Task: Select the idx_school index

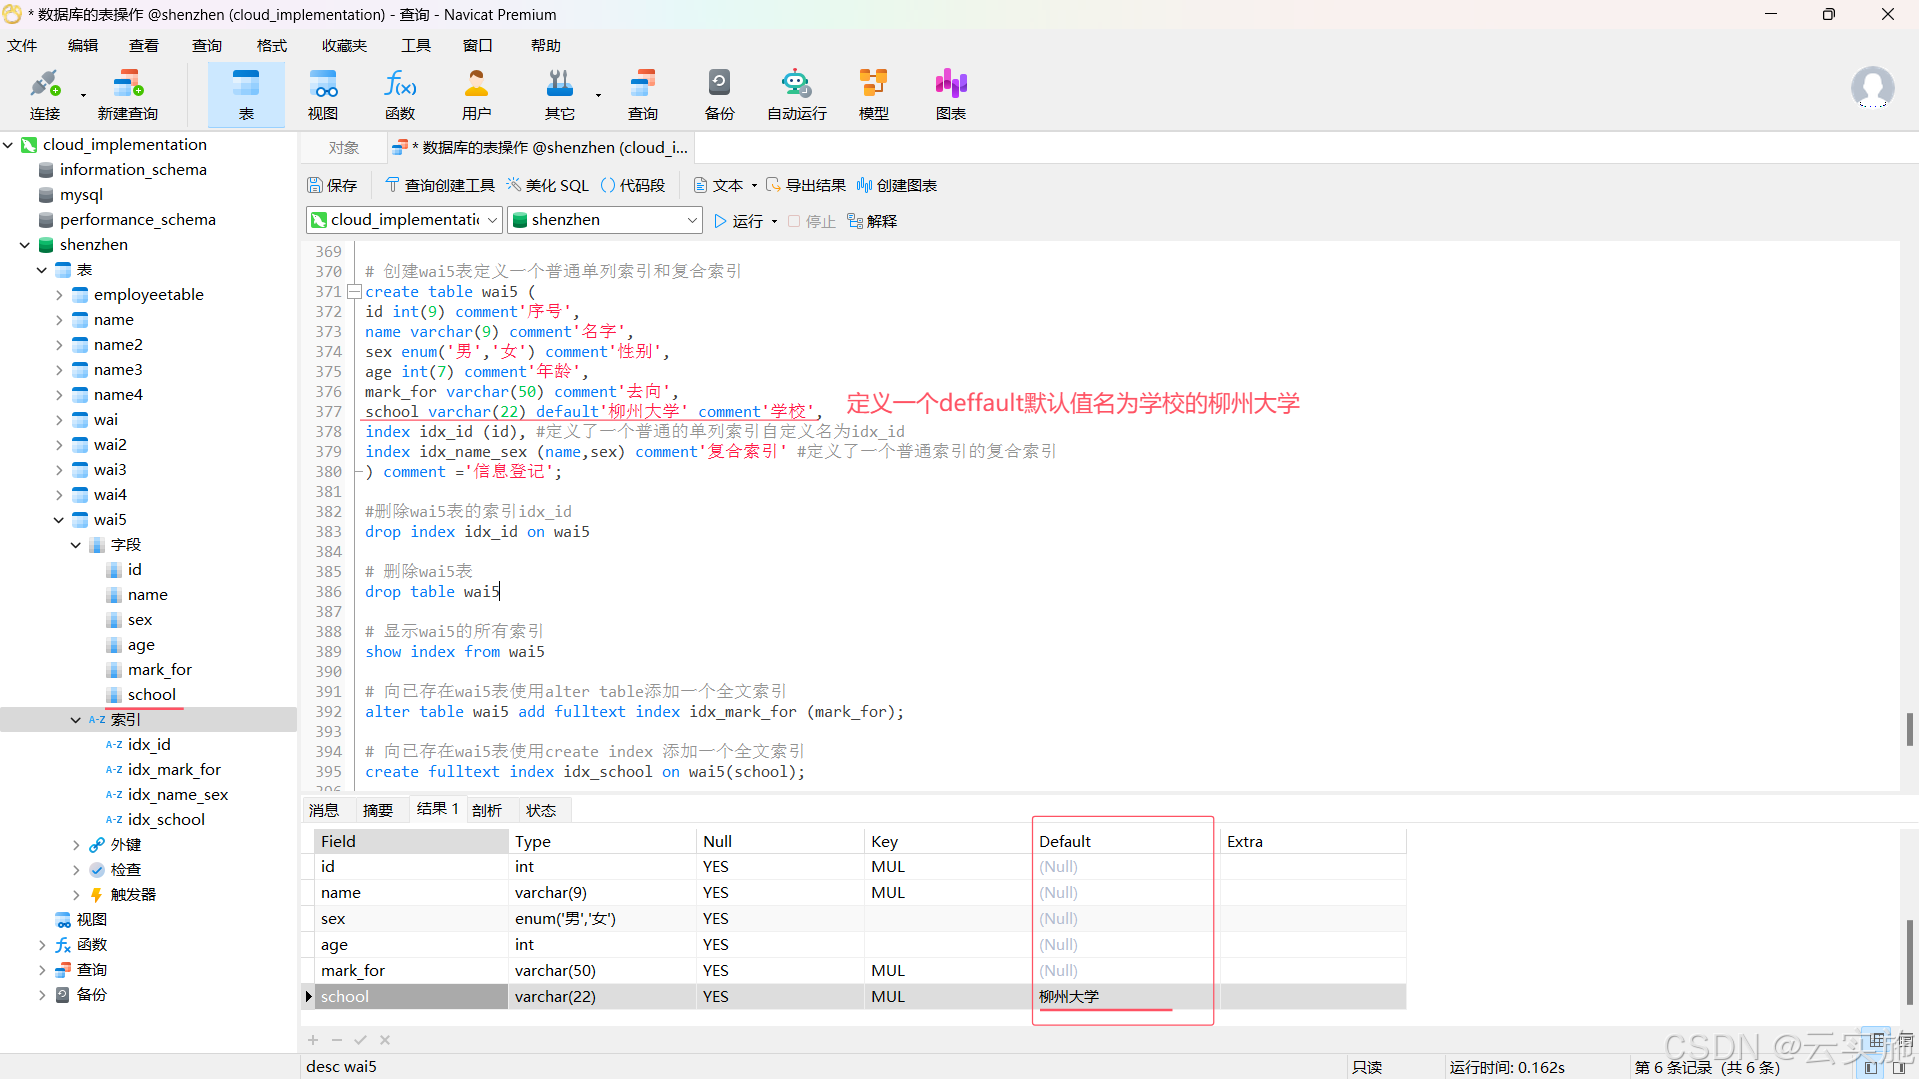Action: click(166, 820)
